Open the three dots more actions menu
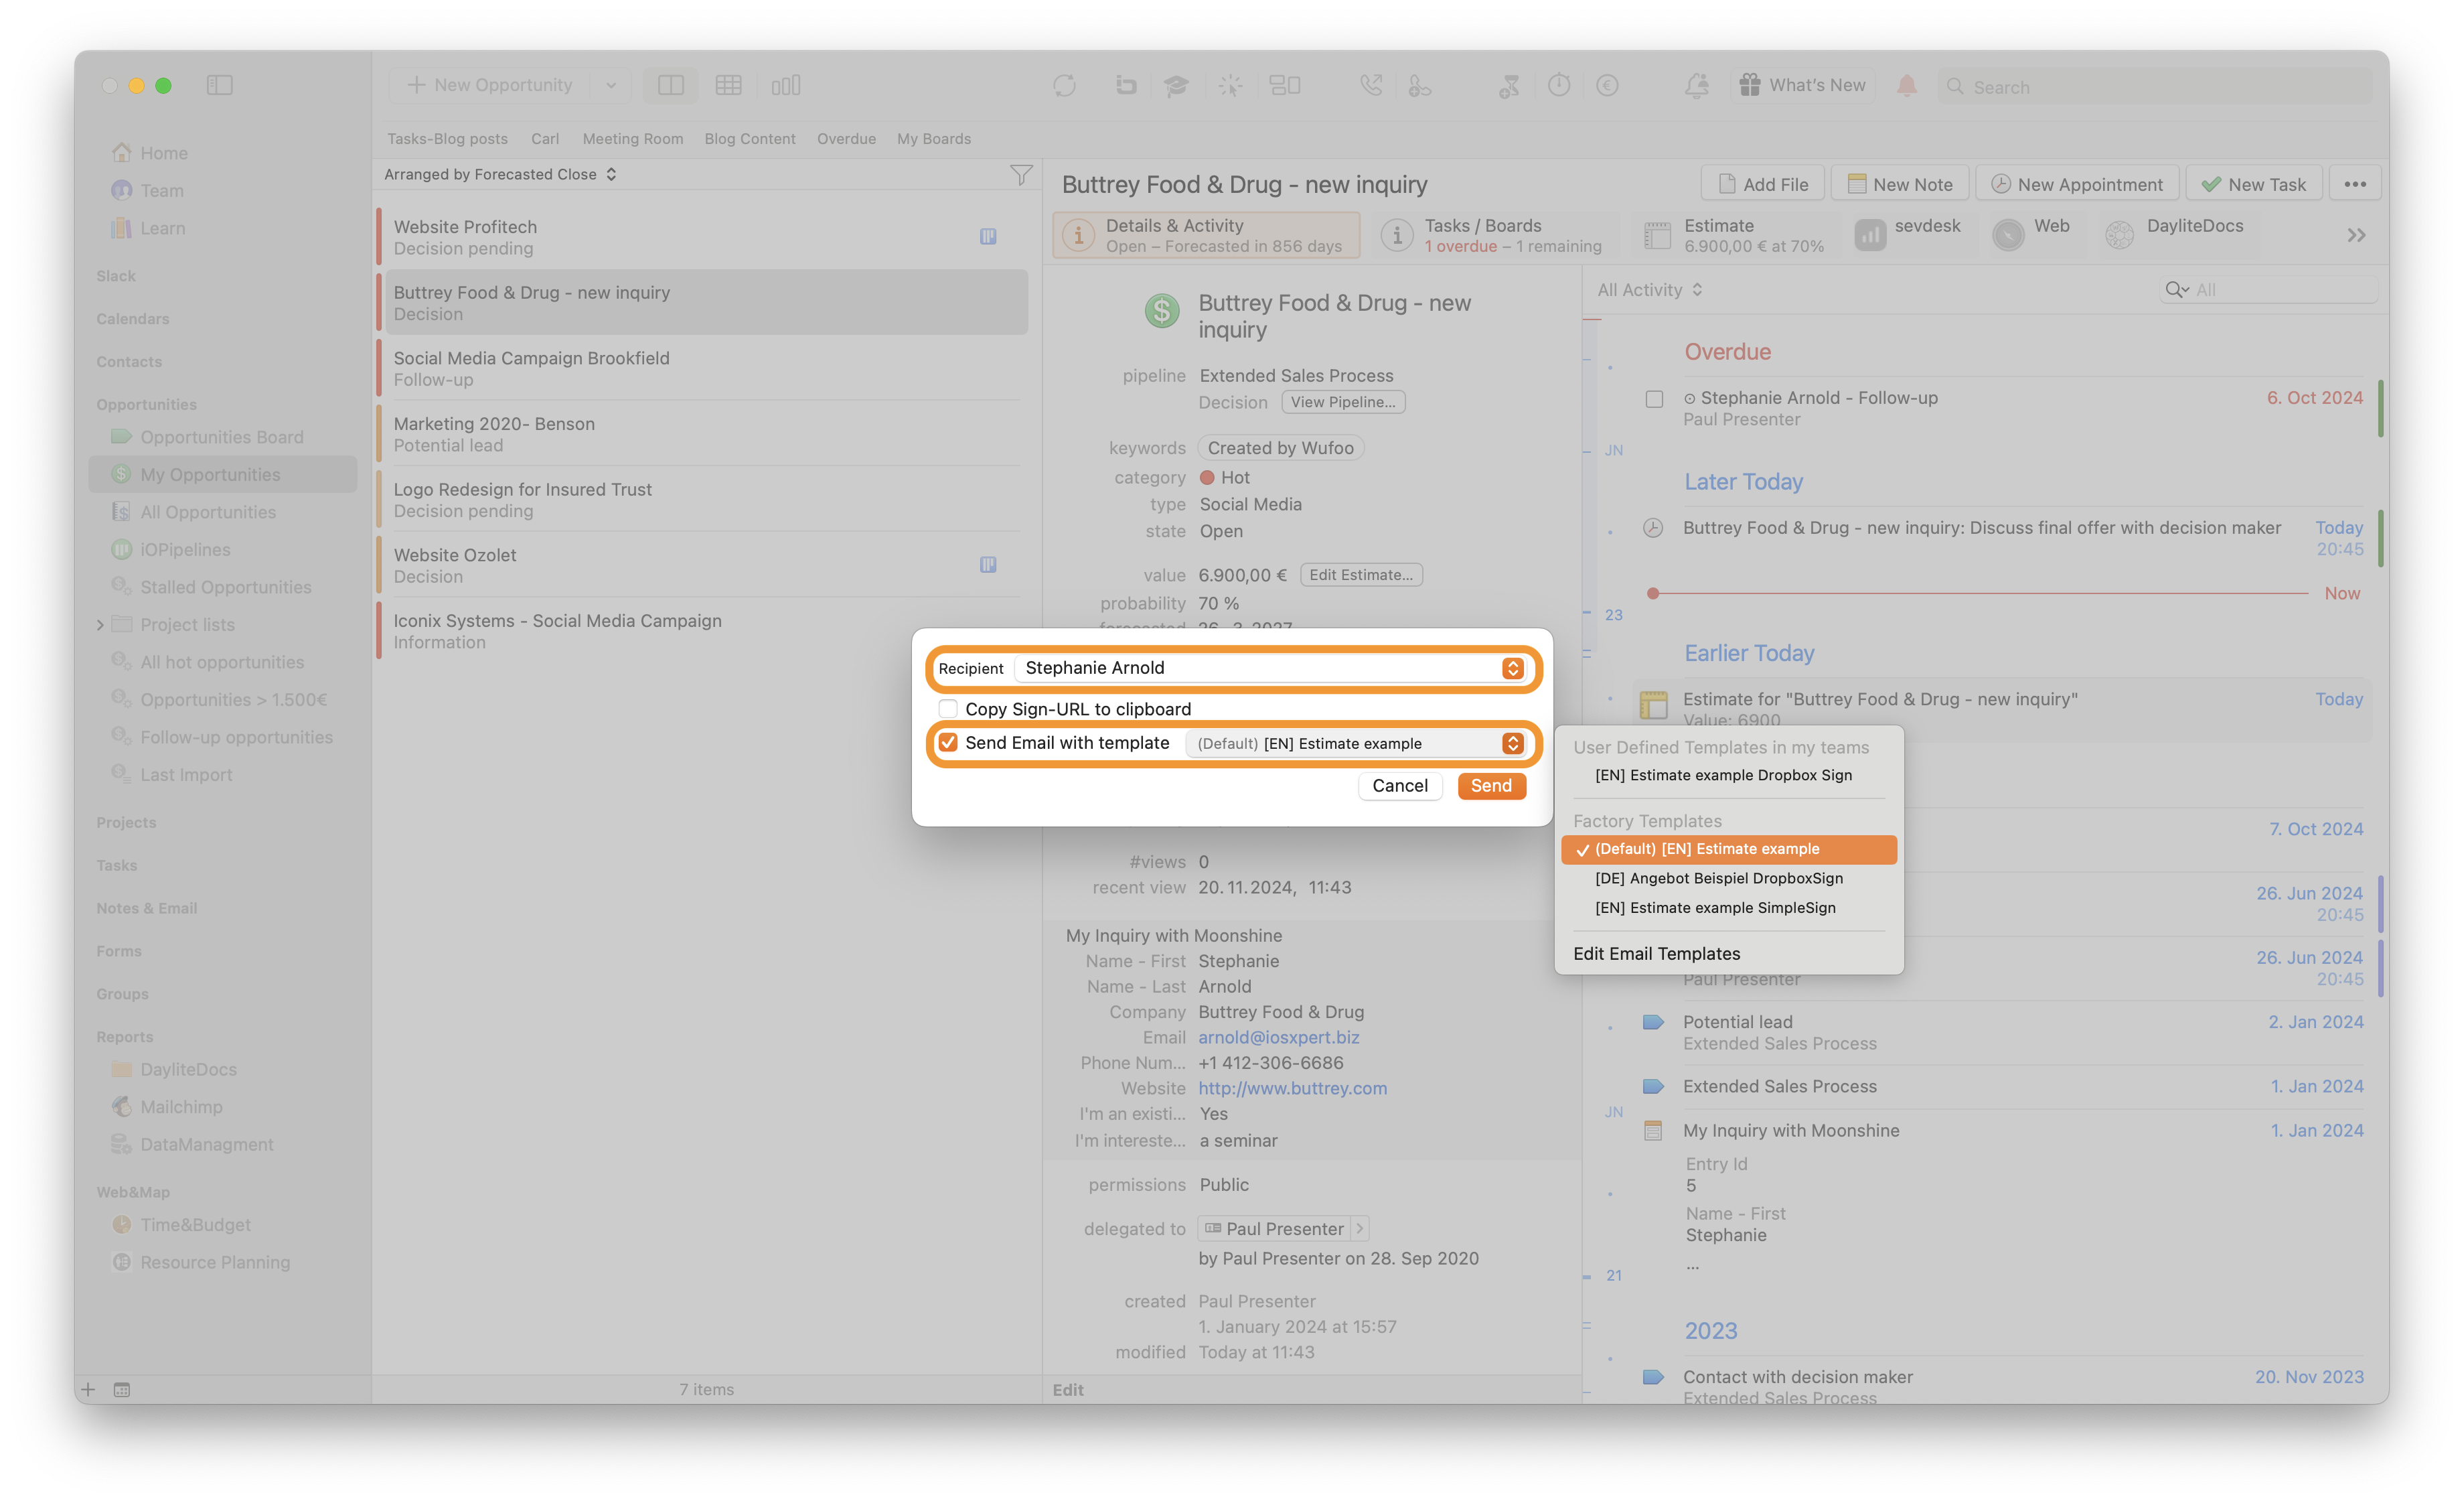 click(x=2355, y=184)
